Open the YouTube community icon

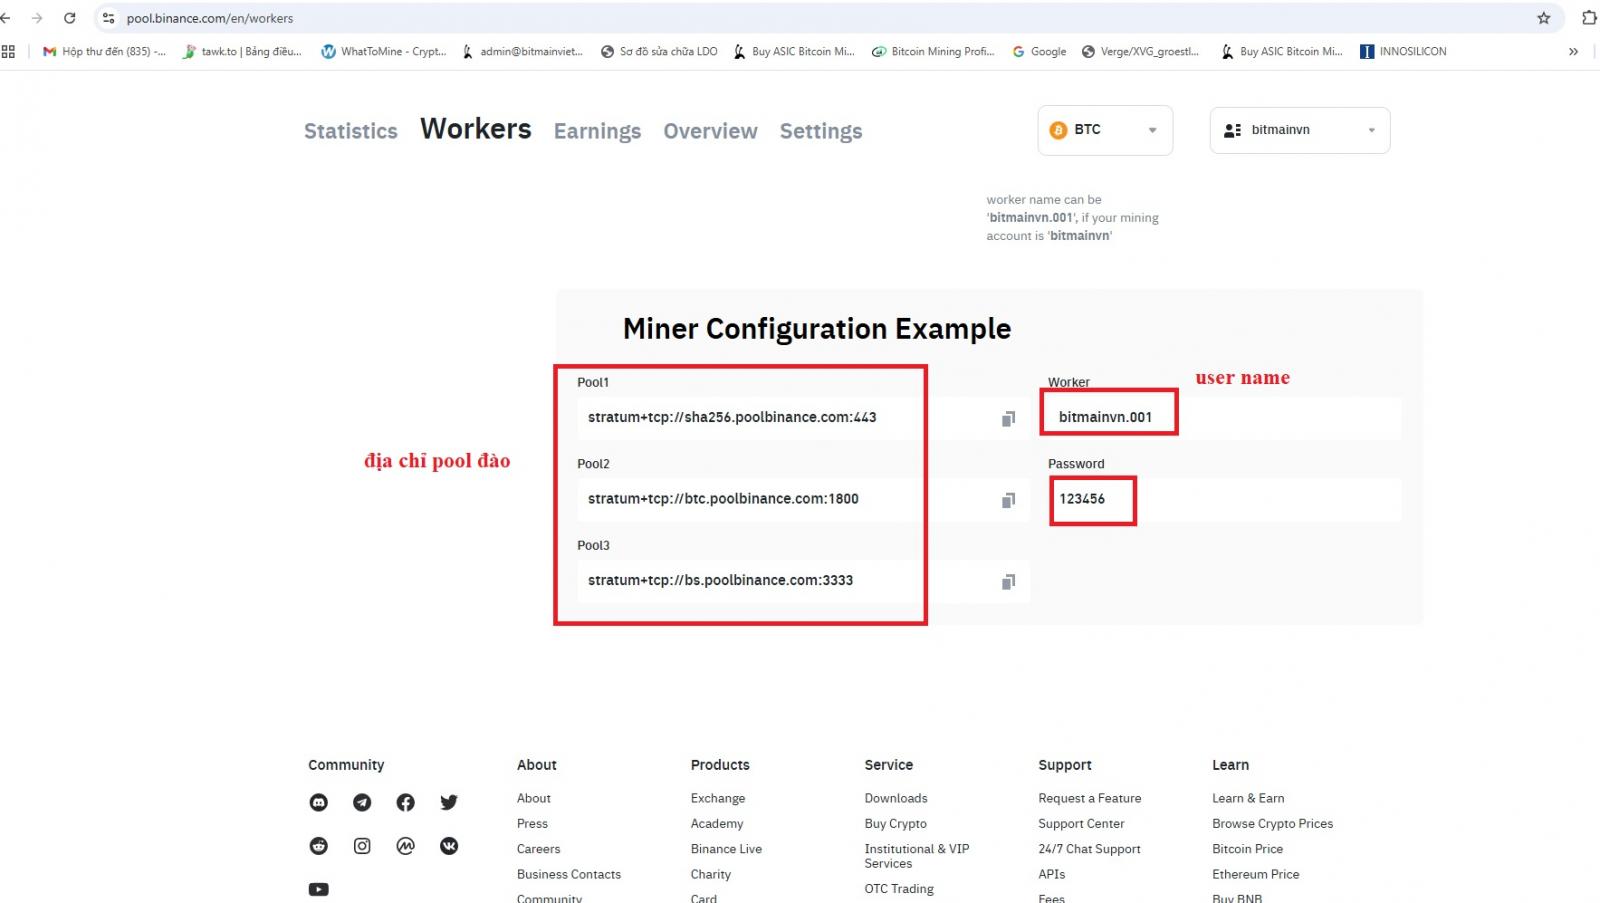(319, 889)
